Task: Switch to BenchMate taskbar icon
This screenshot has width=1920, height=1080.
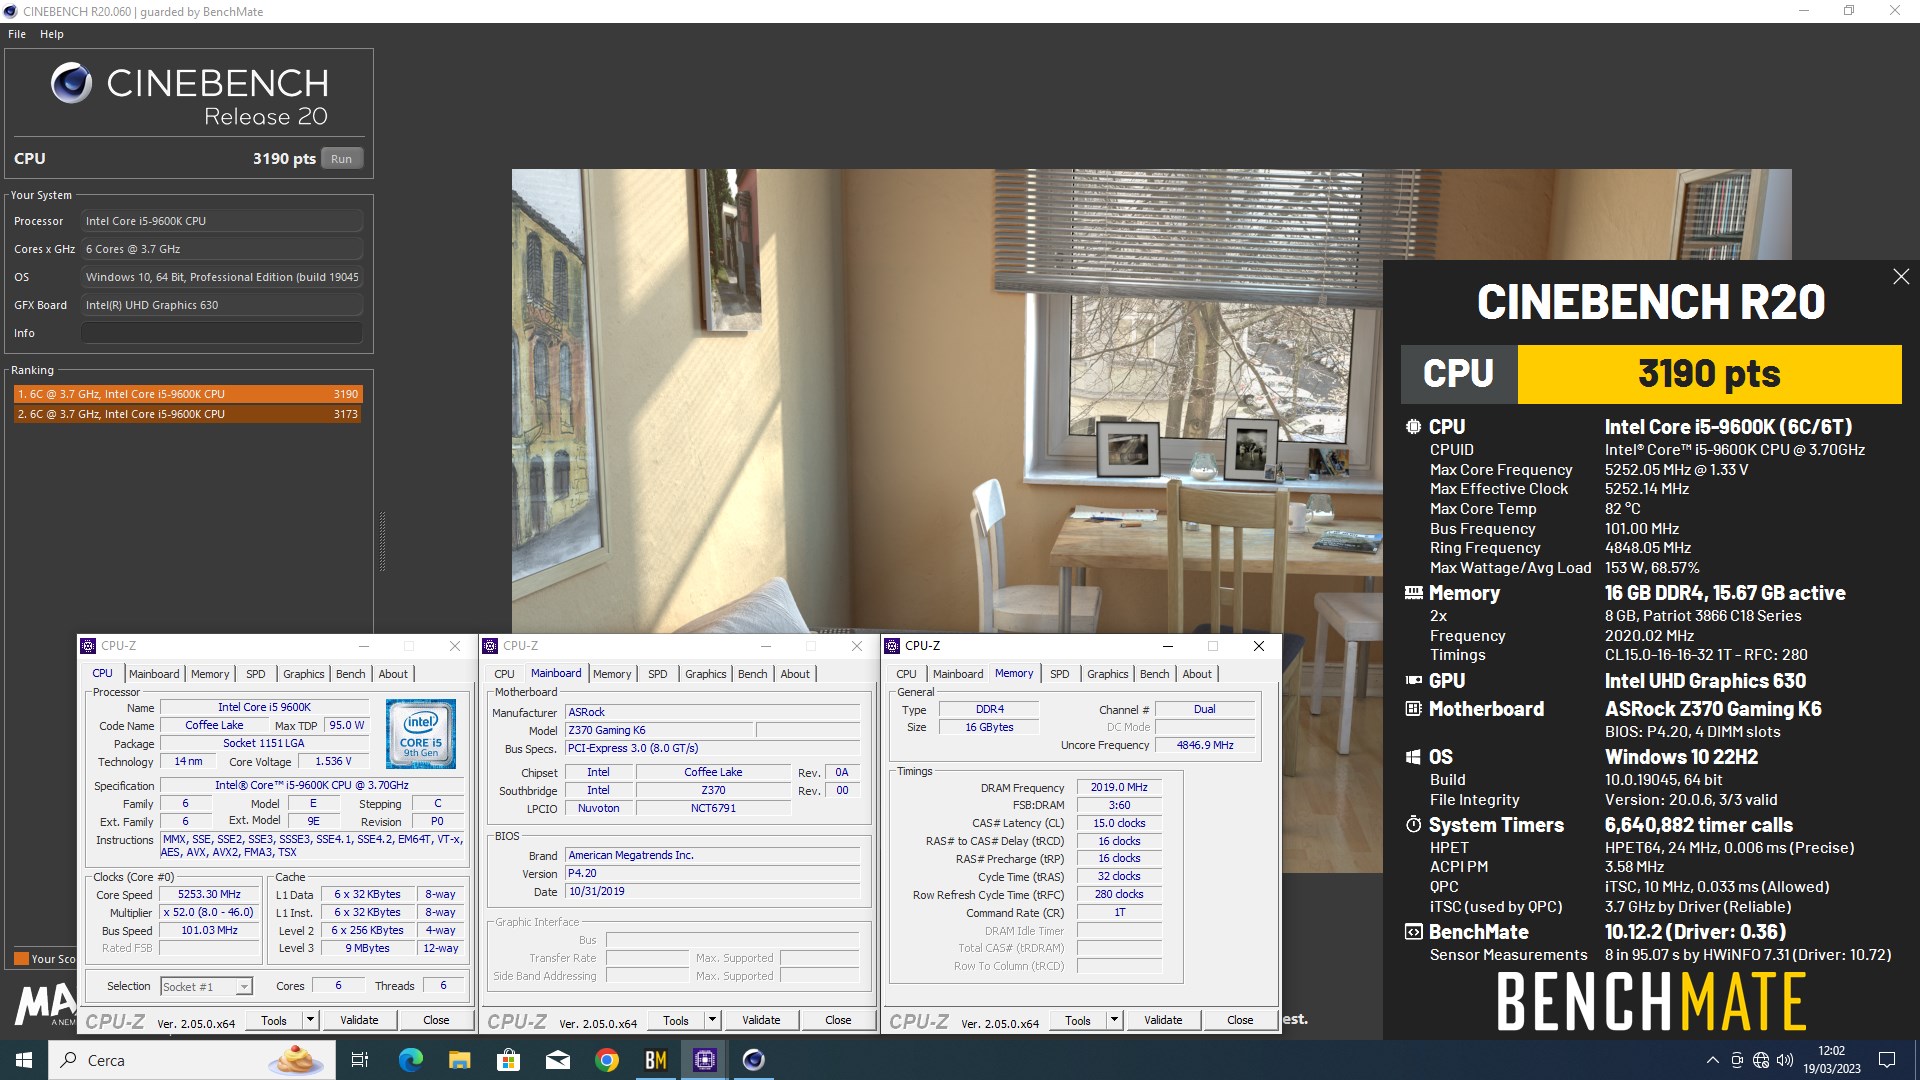Action: (x=655, y=1060)
